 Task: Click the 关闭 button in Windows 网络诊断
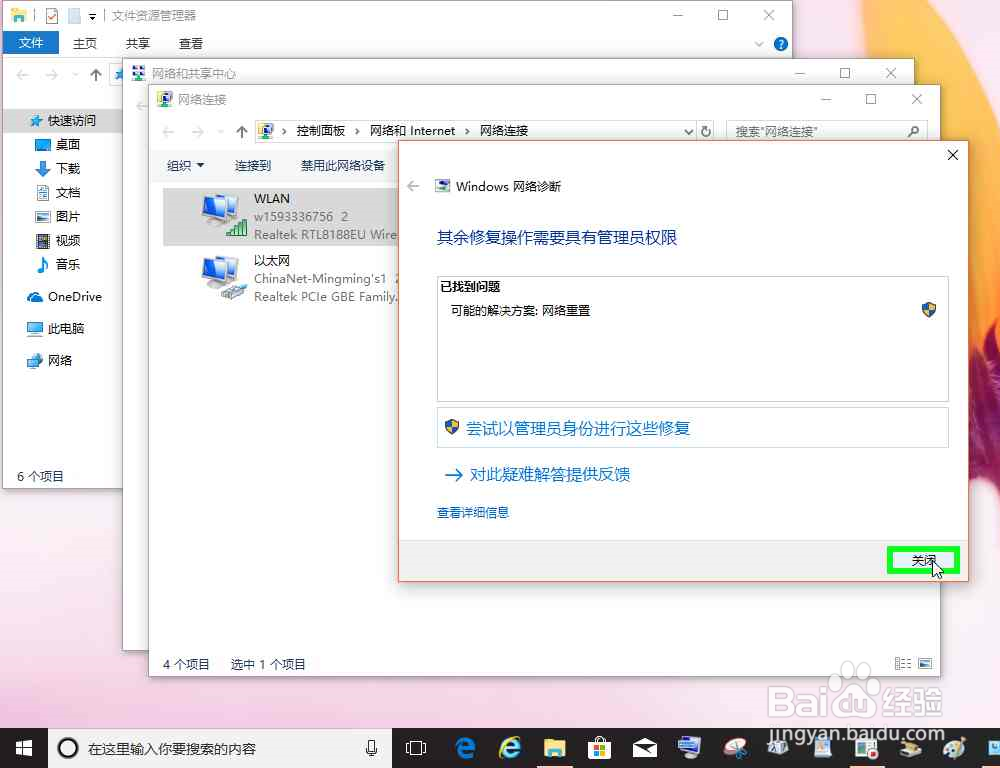pyautogui.click(x=922, y=560)
